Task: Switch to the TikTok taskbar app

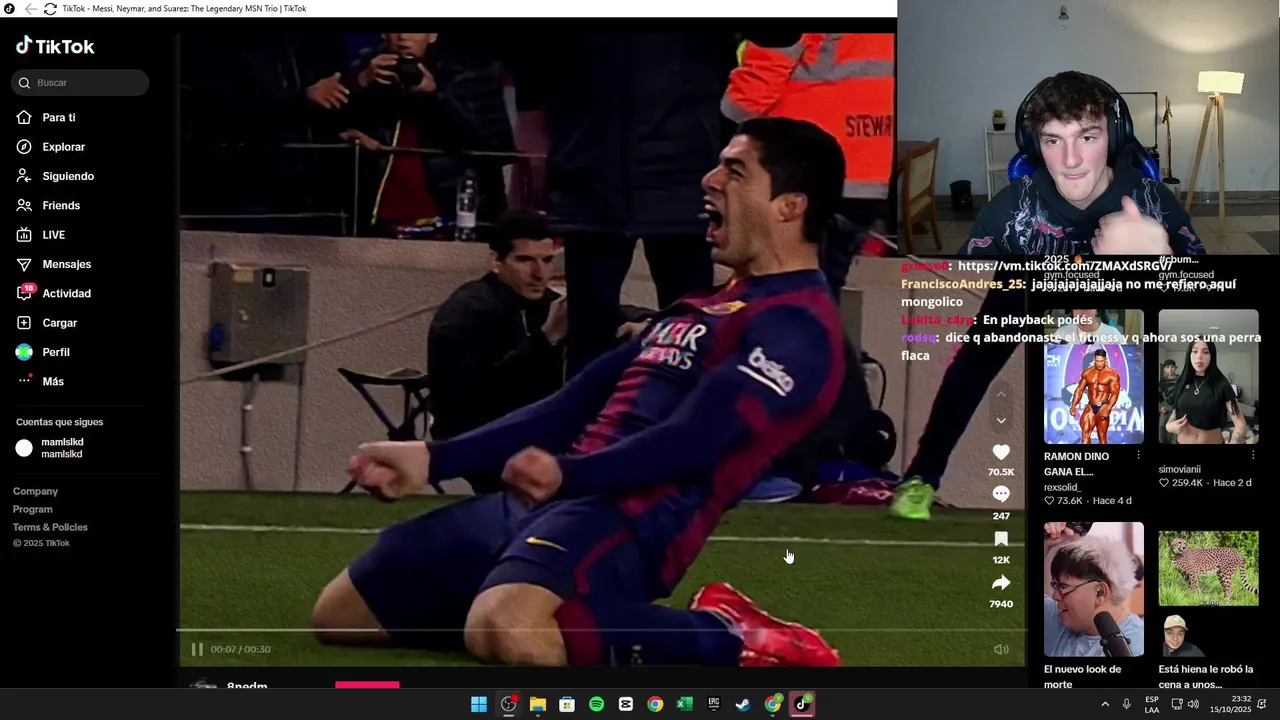Action: click(x=802, y=704)
